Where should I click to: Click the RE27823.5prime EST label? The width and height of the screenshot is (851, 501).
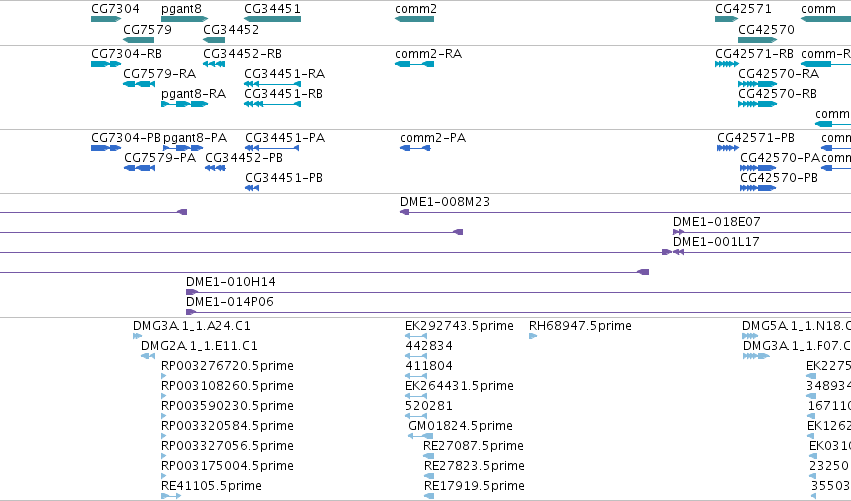click(474, 466)
